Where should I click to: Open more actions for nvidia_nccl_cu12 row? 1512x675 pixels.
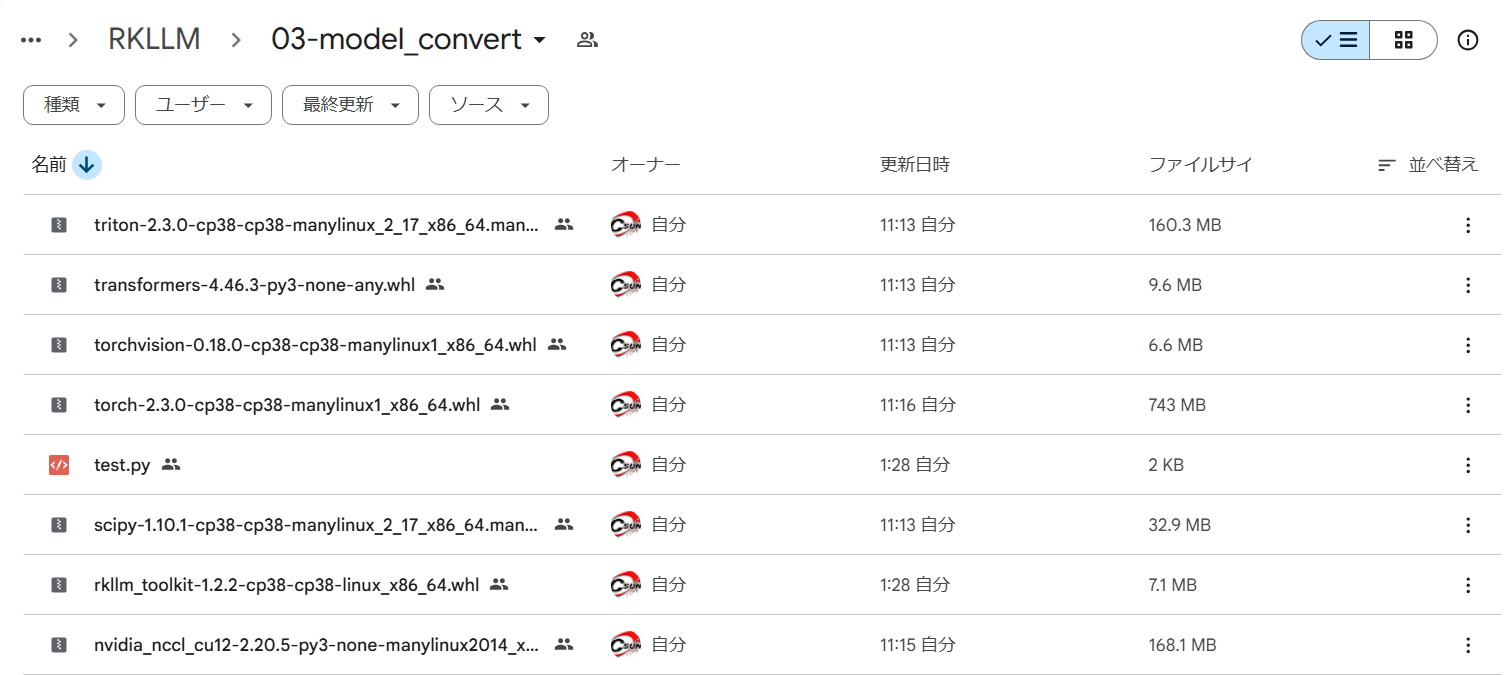(1468, 645)
